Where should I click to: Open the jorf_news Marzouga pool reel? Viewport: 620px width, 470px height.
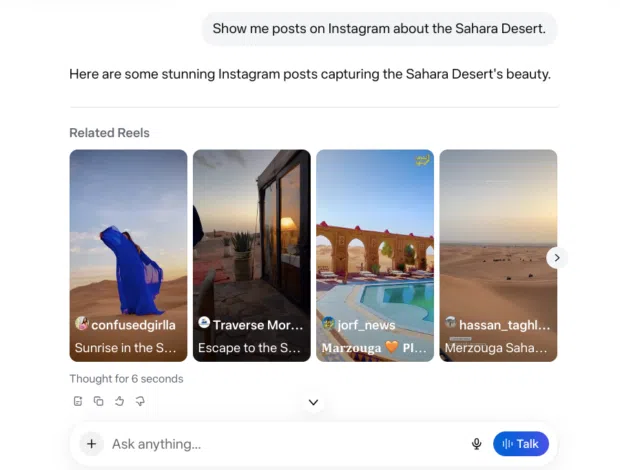[375, 255]
